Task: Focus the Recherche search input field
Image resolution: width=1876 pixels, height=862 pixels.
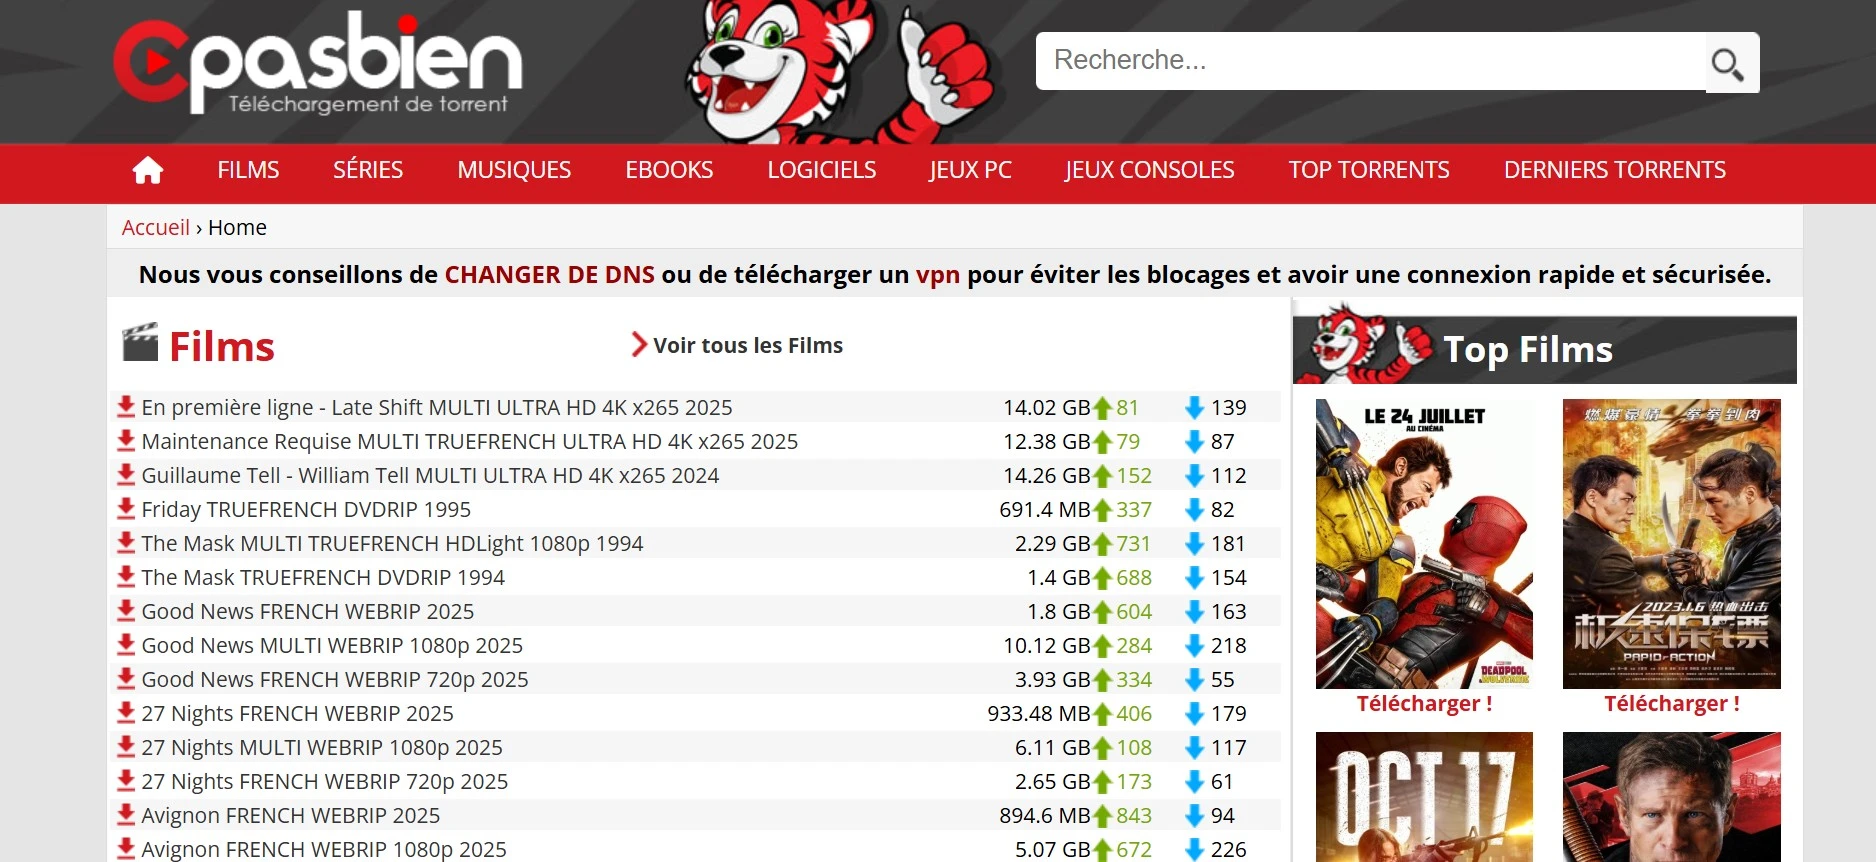Action: coord(1370,61)
